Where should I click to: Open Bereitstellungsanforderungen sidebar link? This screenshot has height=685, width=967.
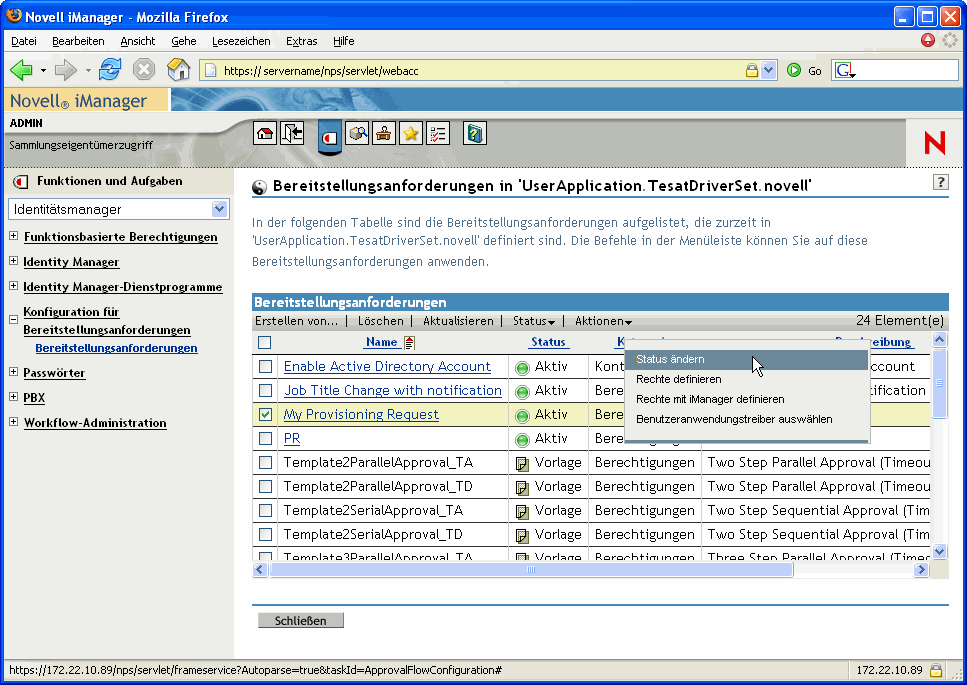[x=116, y=348]
